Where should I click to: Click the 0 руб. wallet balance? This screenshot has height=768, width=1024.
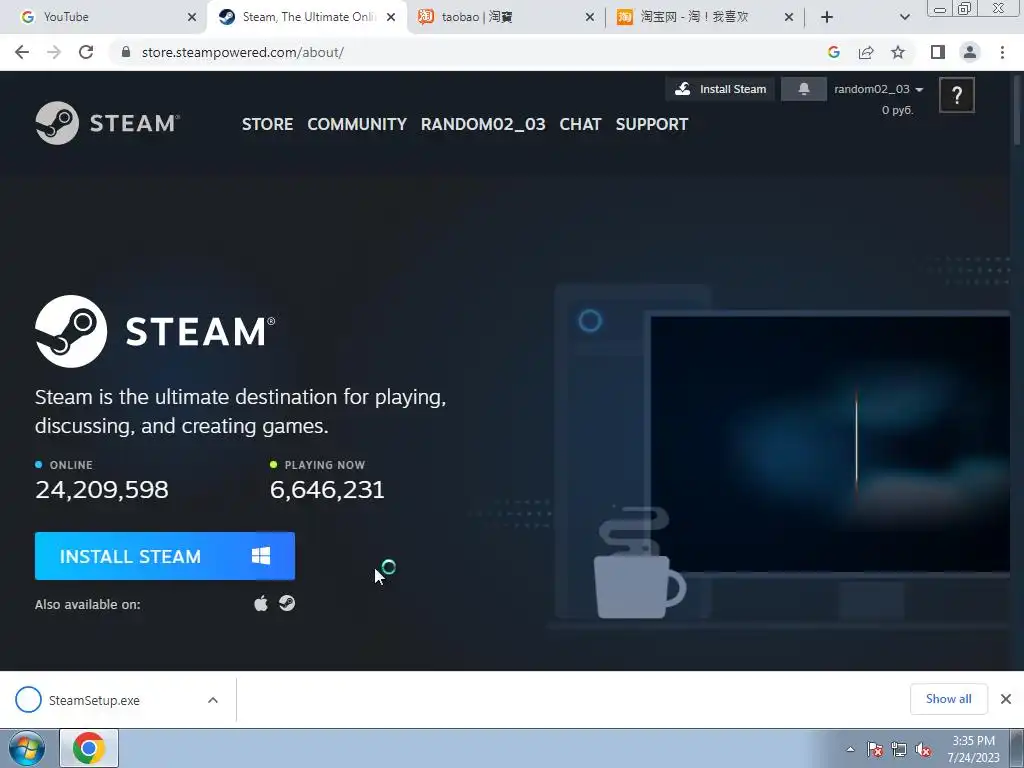click(x=897, y=110)
